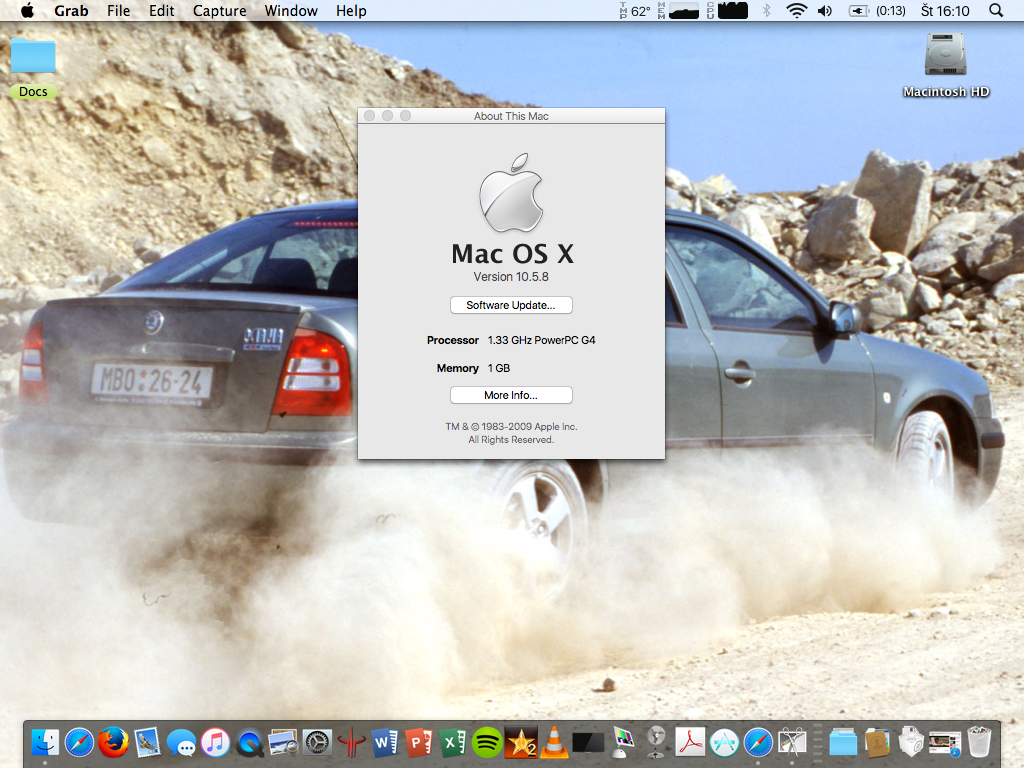
Task: Open System Preferences gear icon
Action: pos(317,743)
